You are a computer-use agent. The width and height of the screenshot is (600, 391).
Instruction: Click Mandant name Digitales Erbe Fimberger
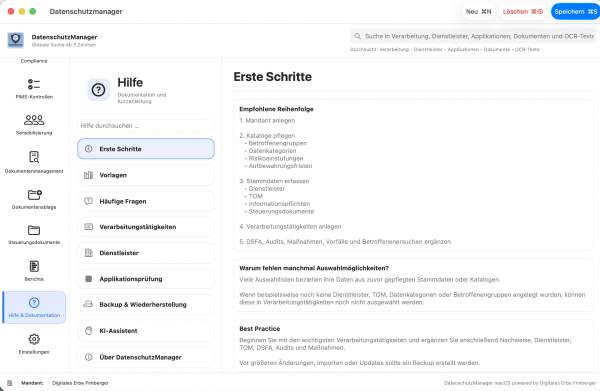pyautogui.click(x=80, y=383)
